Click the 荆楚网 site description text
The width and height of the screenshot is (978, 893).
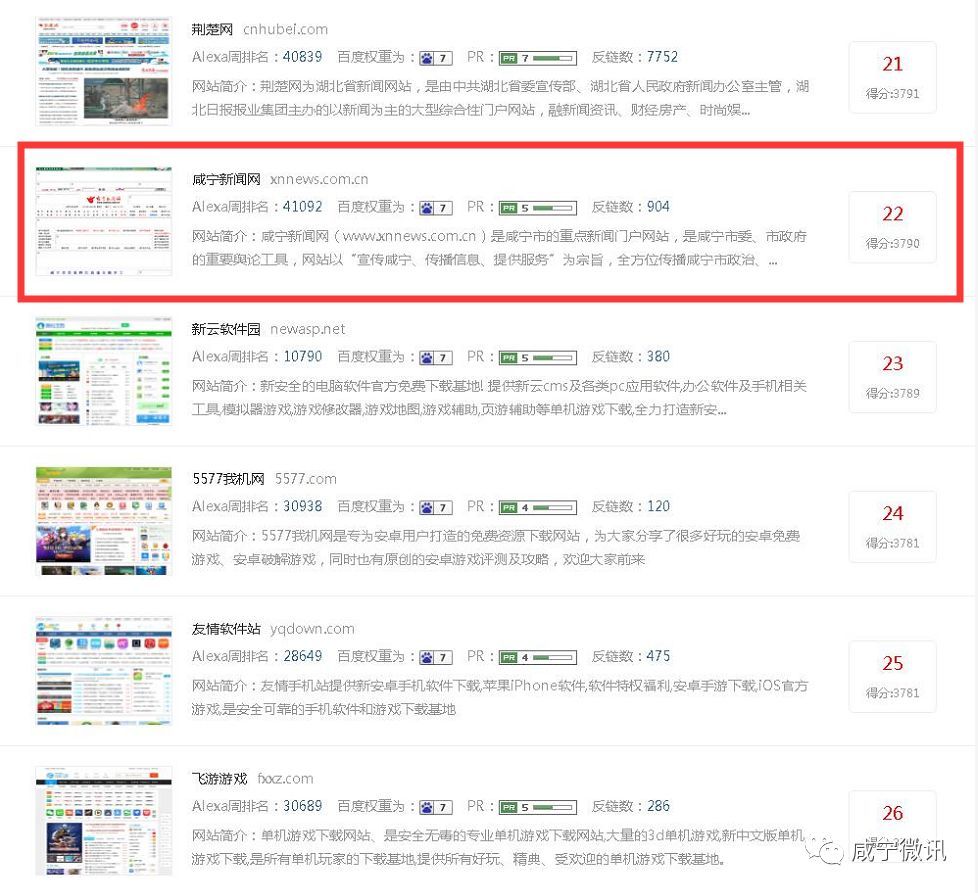tap(500, 98)
